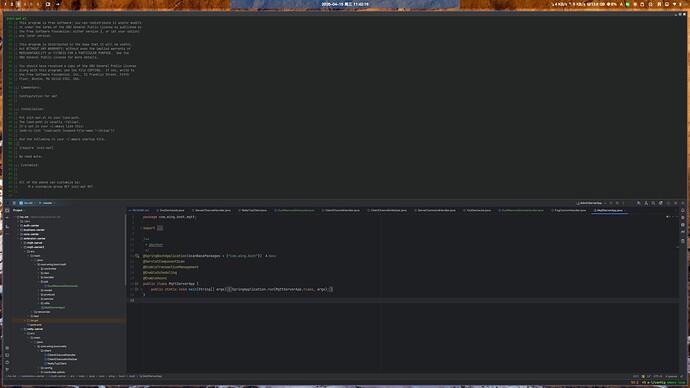
Task: Switch to workspace 1 in top panel
Action: point(5,4)
